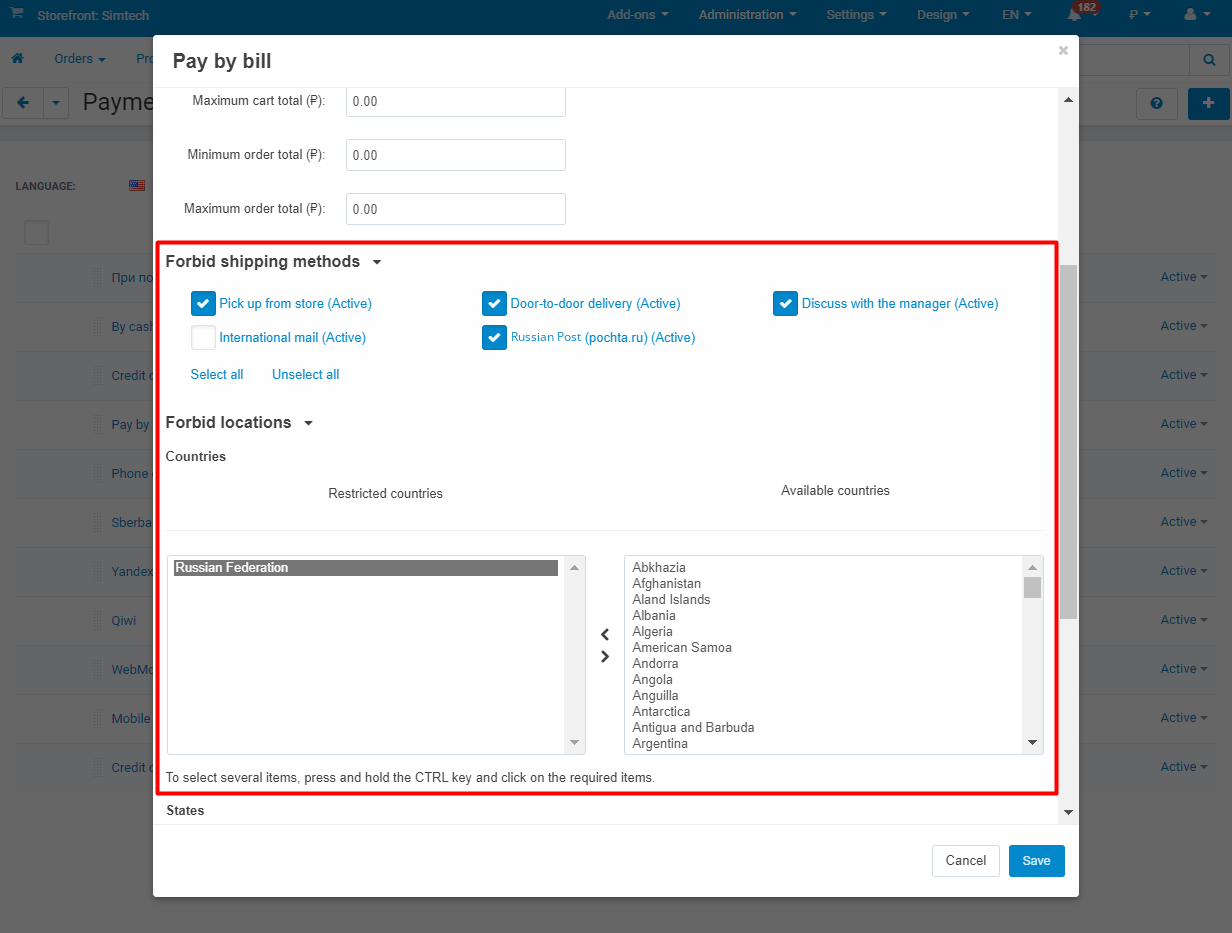Open the Active status dropdown in top row
Screen dimensions: 1232x933
point(1183,277)
